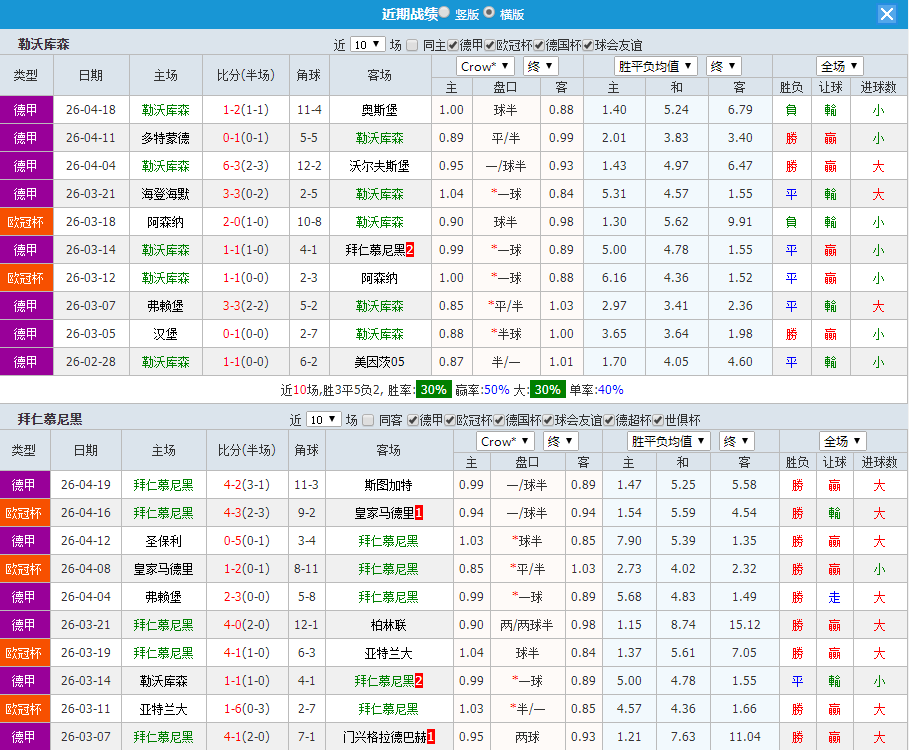The height and width of the screenshot is (750, 909).
Task: Click the 30% win-rate green badge
Action: (x=431, y=390)
